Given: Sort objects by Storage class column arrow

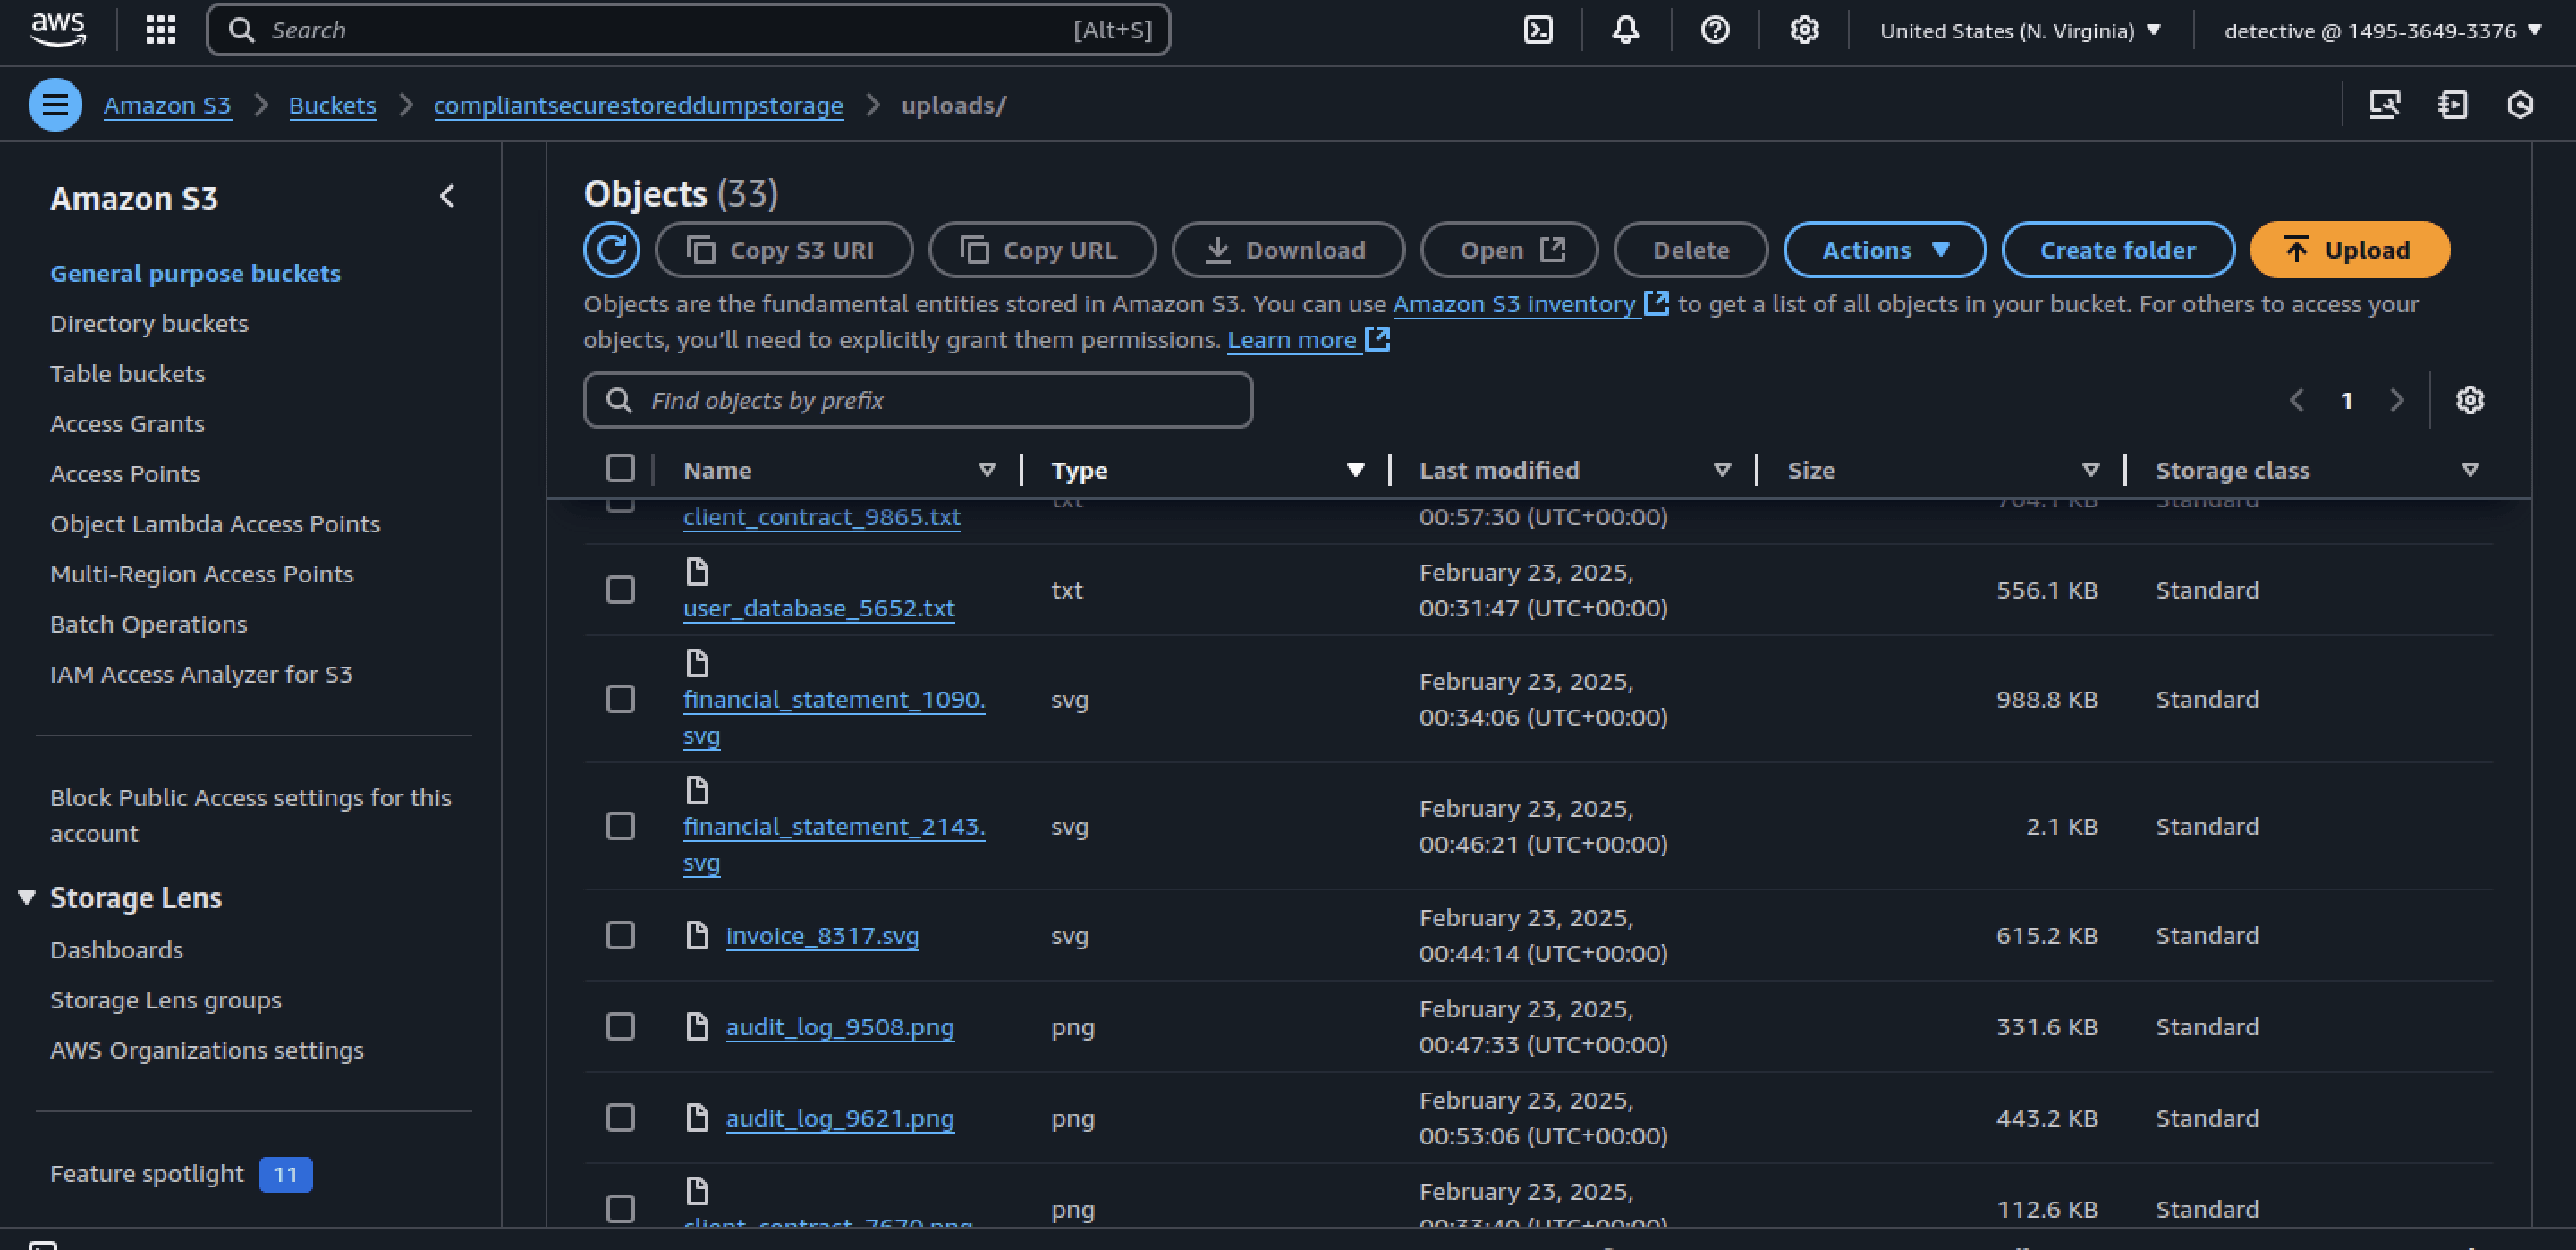Looking at the screenshot, I should [2470, 470].
